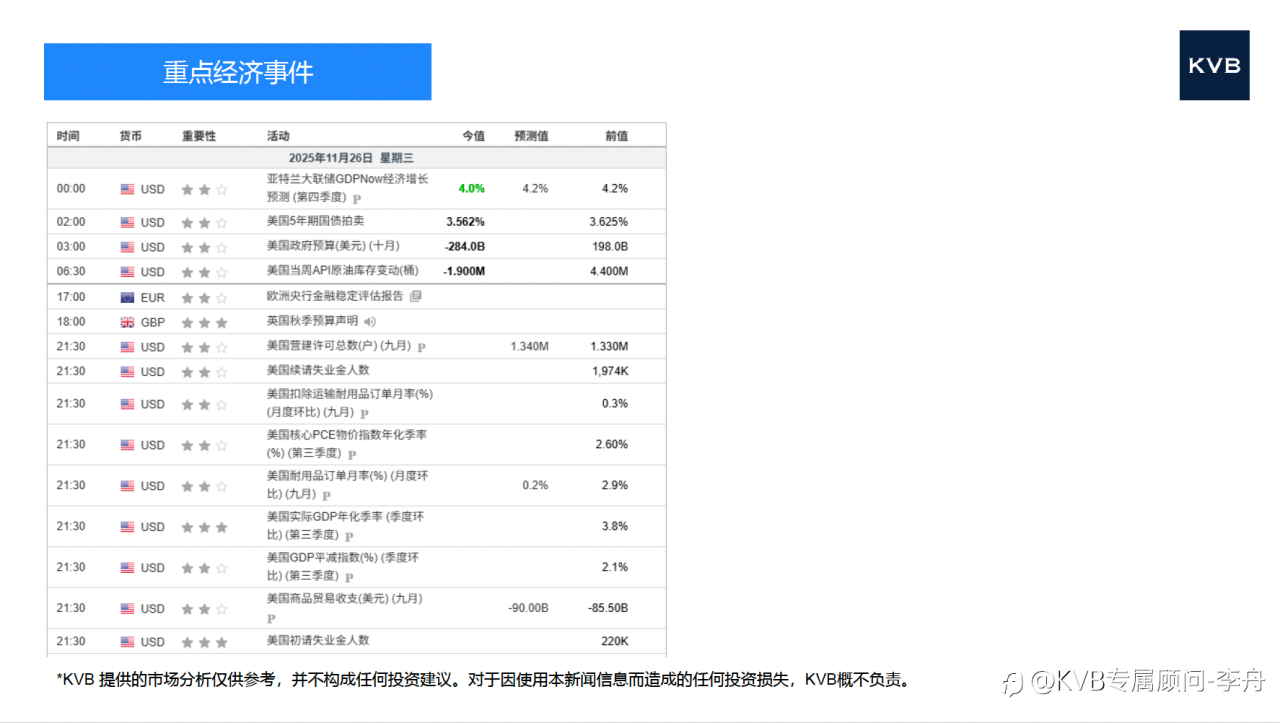Click the 活动 column header
The height and width of the screenshot is (723, 1280).
(278, 136)
